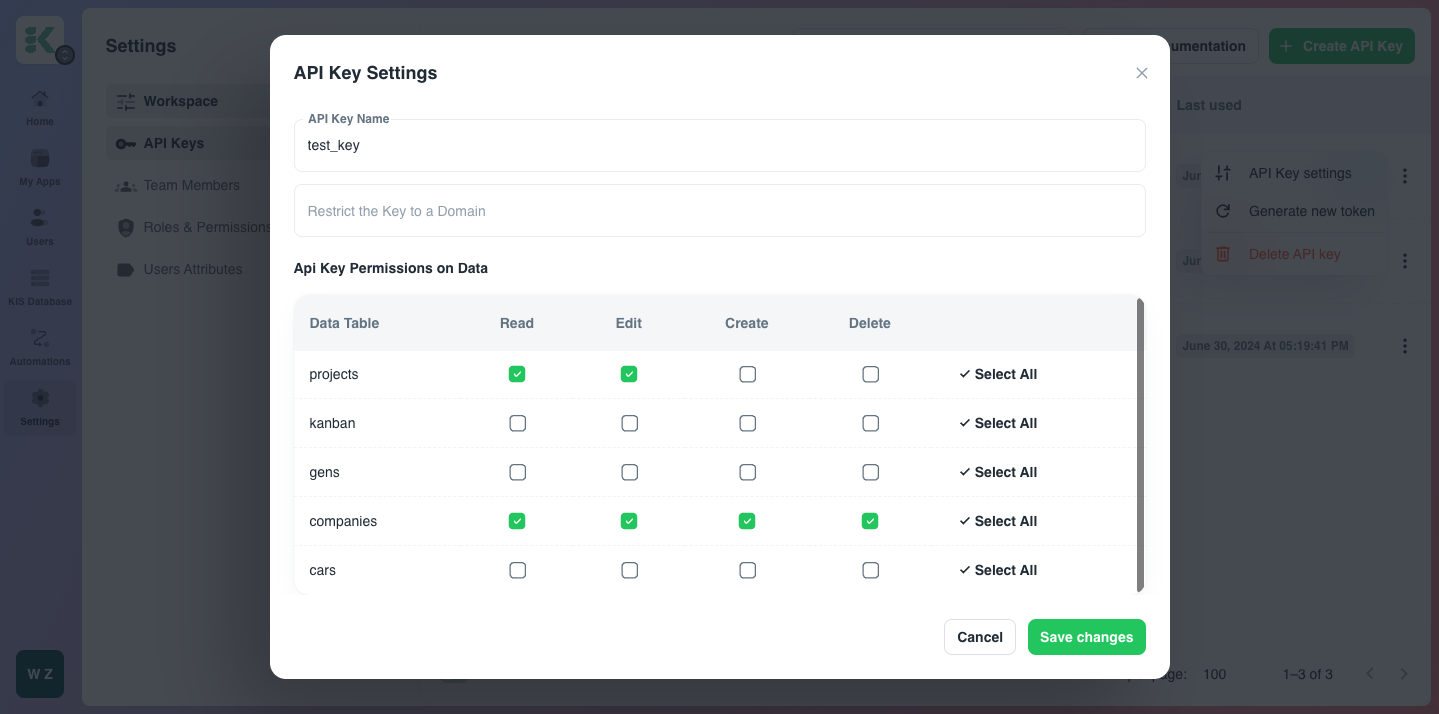Uncheck Read permission for projects
The image size is (1439, 714).
coord(517,374)
